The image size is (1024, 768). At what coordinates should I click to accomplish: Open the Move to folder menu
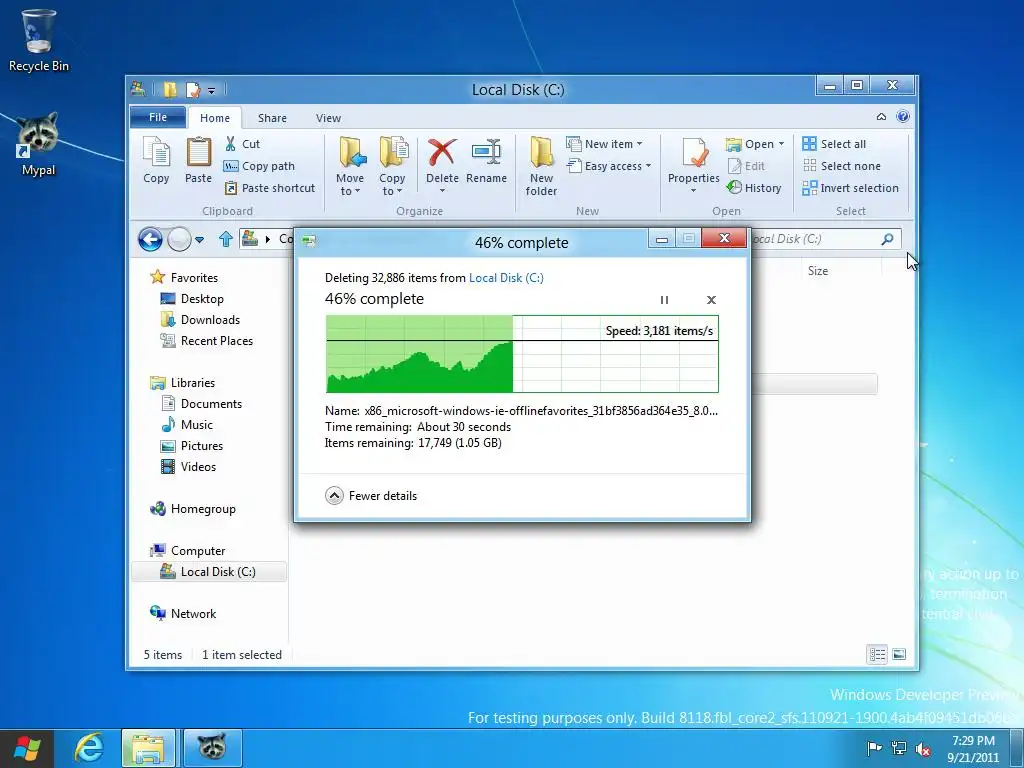pyautogui.click(x=351, y=166)
